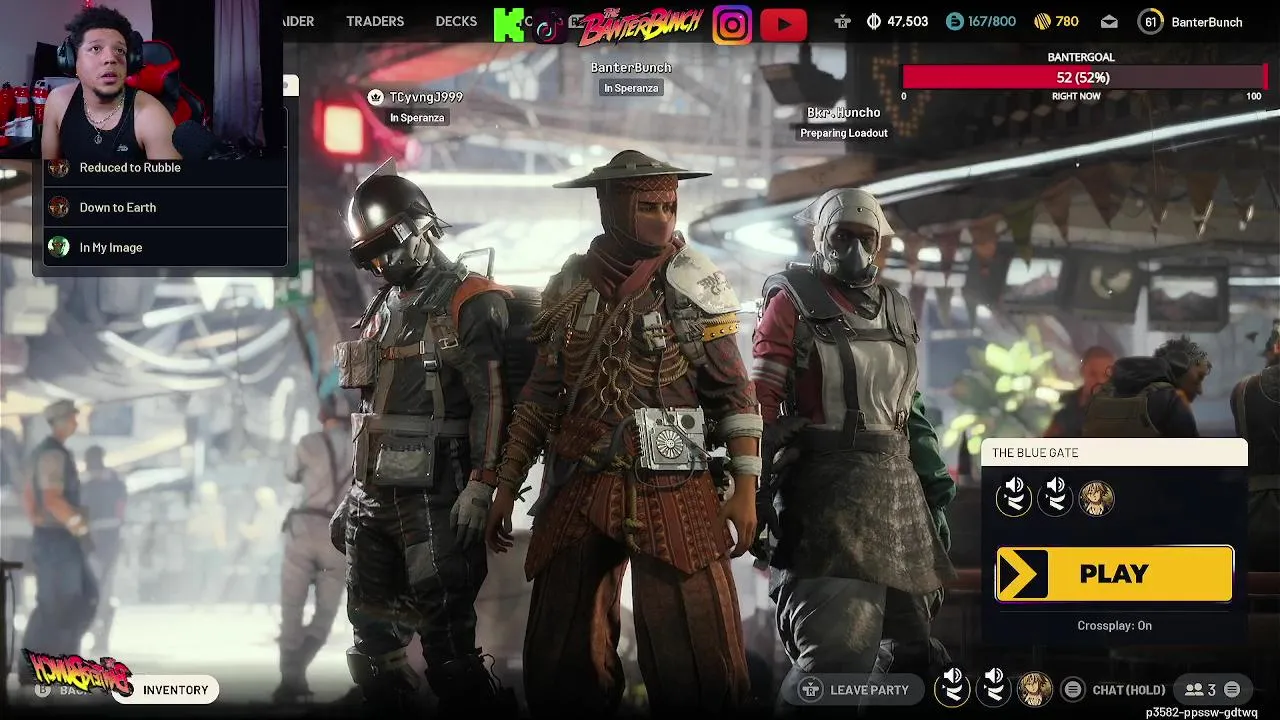Viewport: 1280px width, 720px height.
Task: Click the 47,503 coin balance
Action: (x=908, y=21)
